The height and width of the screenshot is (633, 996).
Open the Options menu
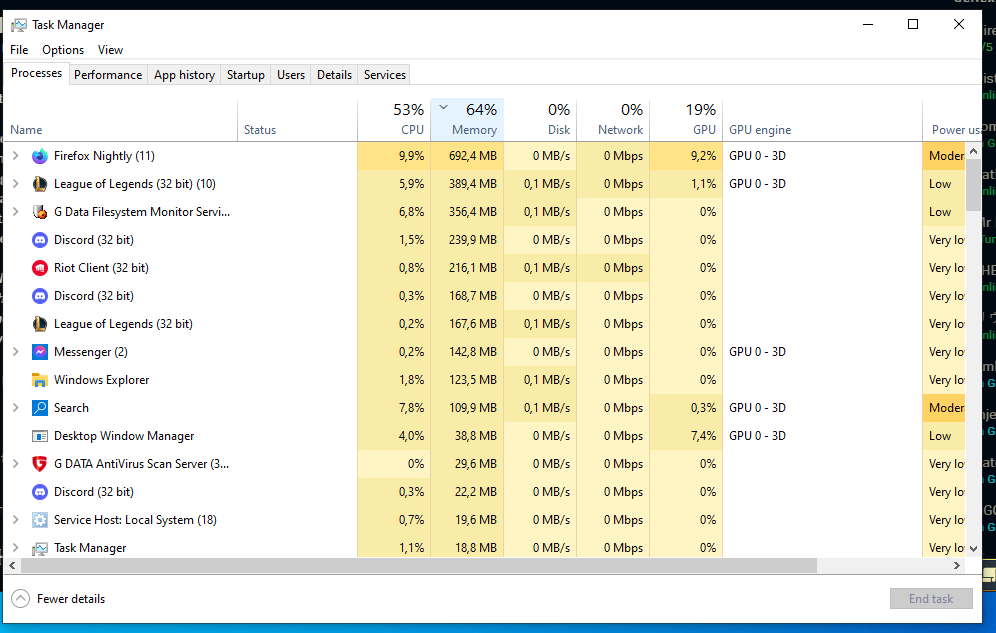click(63, 50)
